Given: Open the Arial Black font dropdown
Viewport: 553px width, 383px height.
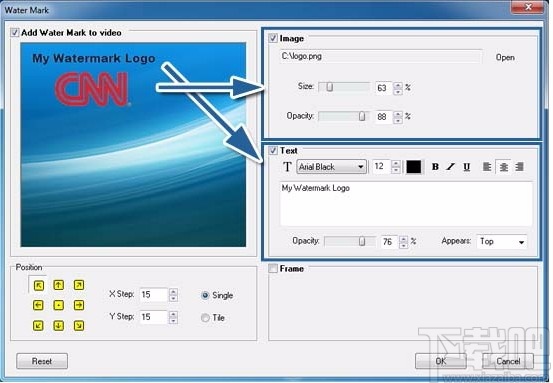Looking at the screenshot, I should [x=332, y=167].
